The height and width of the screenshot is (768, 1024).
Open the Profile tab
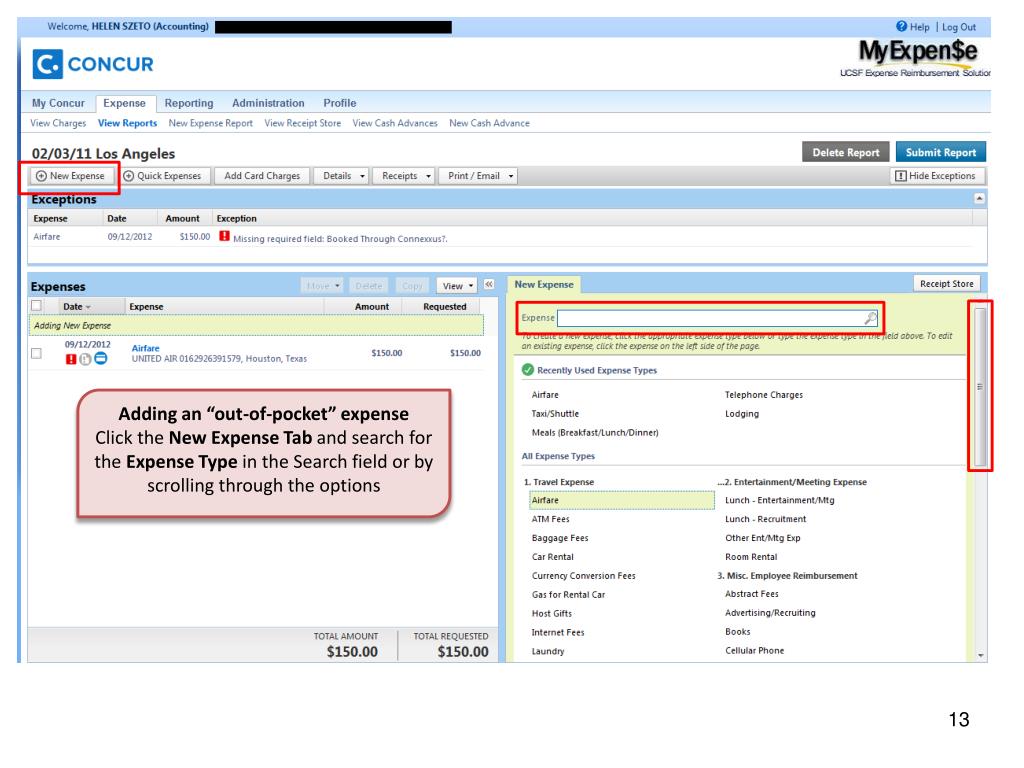pyautogui.click(x=340, y=103)
